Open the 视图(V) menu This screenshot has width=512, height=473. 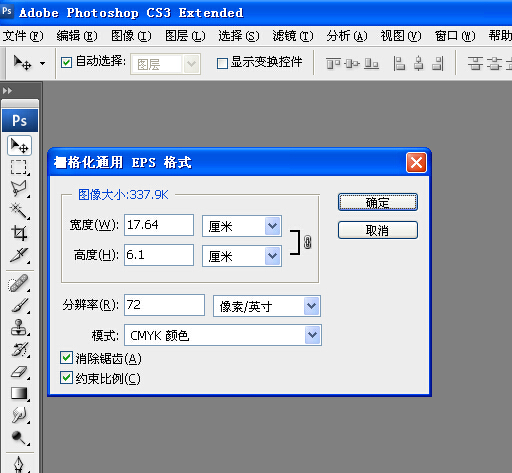401,36
